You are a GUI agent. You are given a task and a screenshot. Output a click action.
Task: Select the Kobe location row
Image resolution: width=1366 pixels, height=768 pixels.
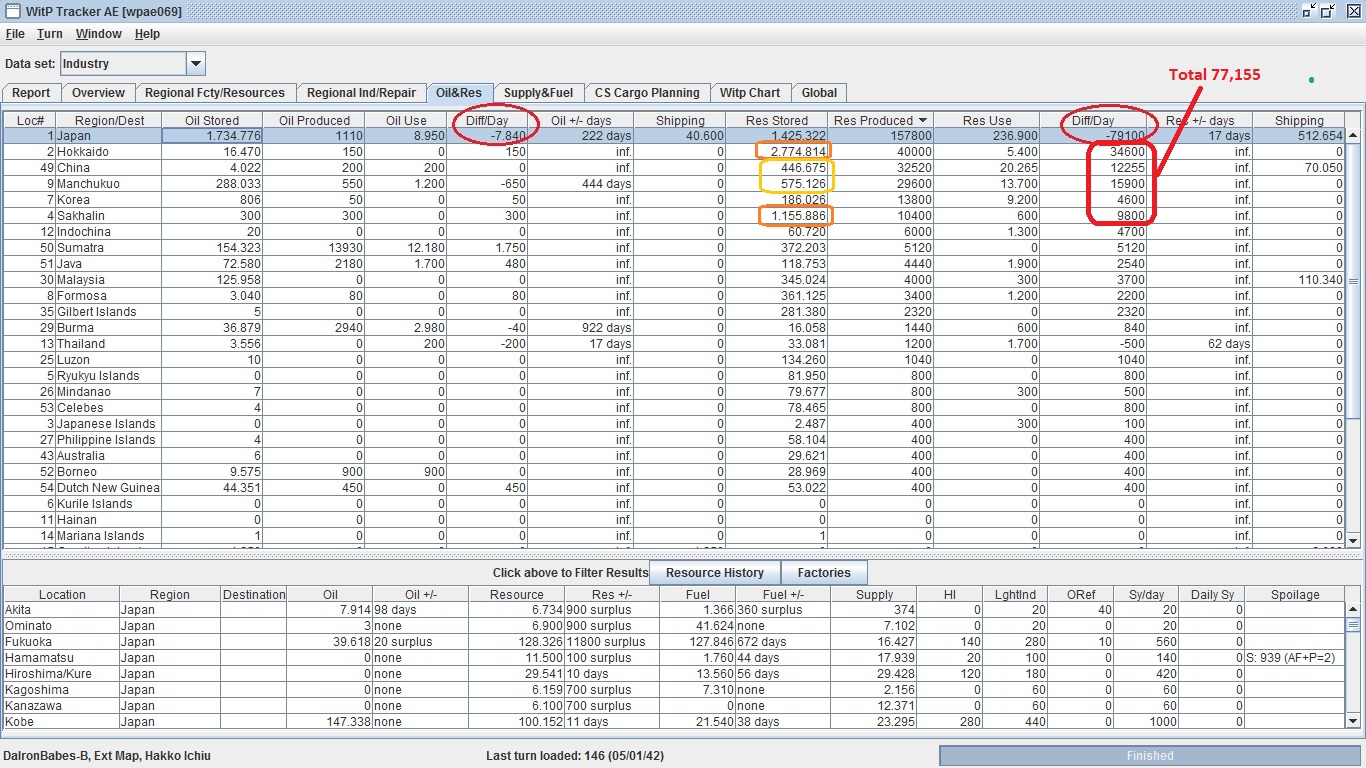[674, 722]
